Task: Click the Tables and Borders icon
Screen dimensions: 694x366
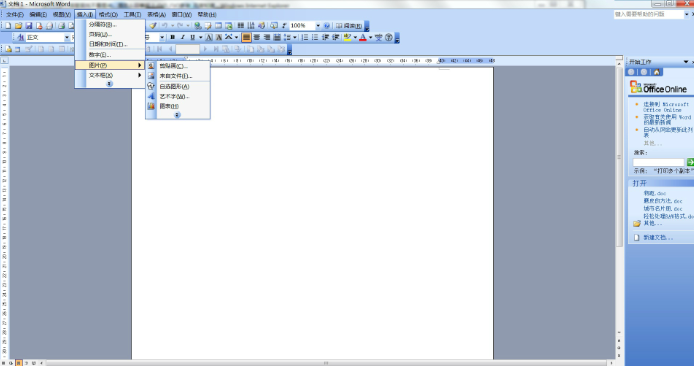Action: coord(208,26)
